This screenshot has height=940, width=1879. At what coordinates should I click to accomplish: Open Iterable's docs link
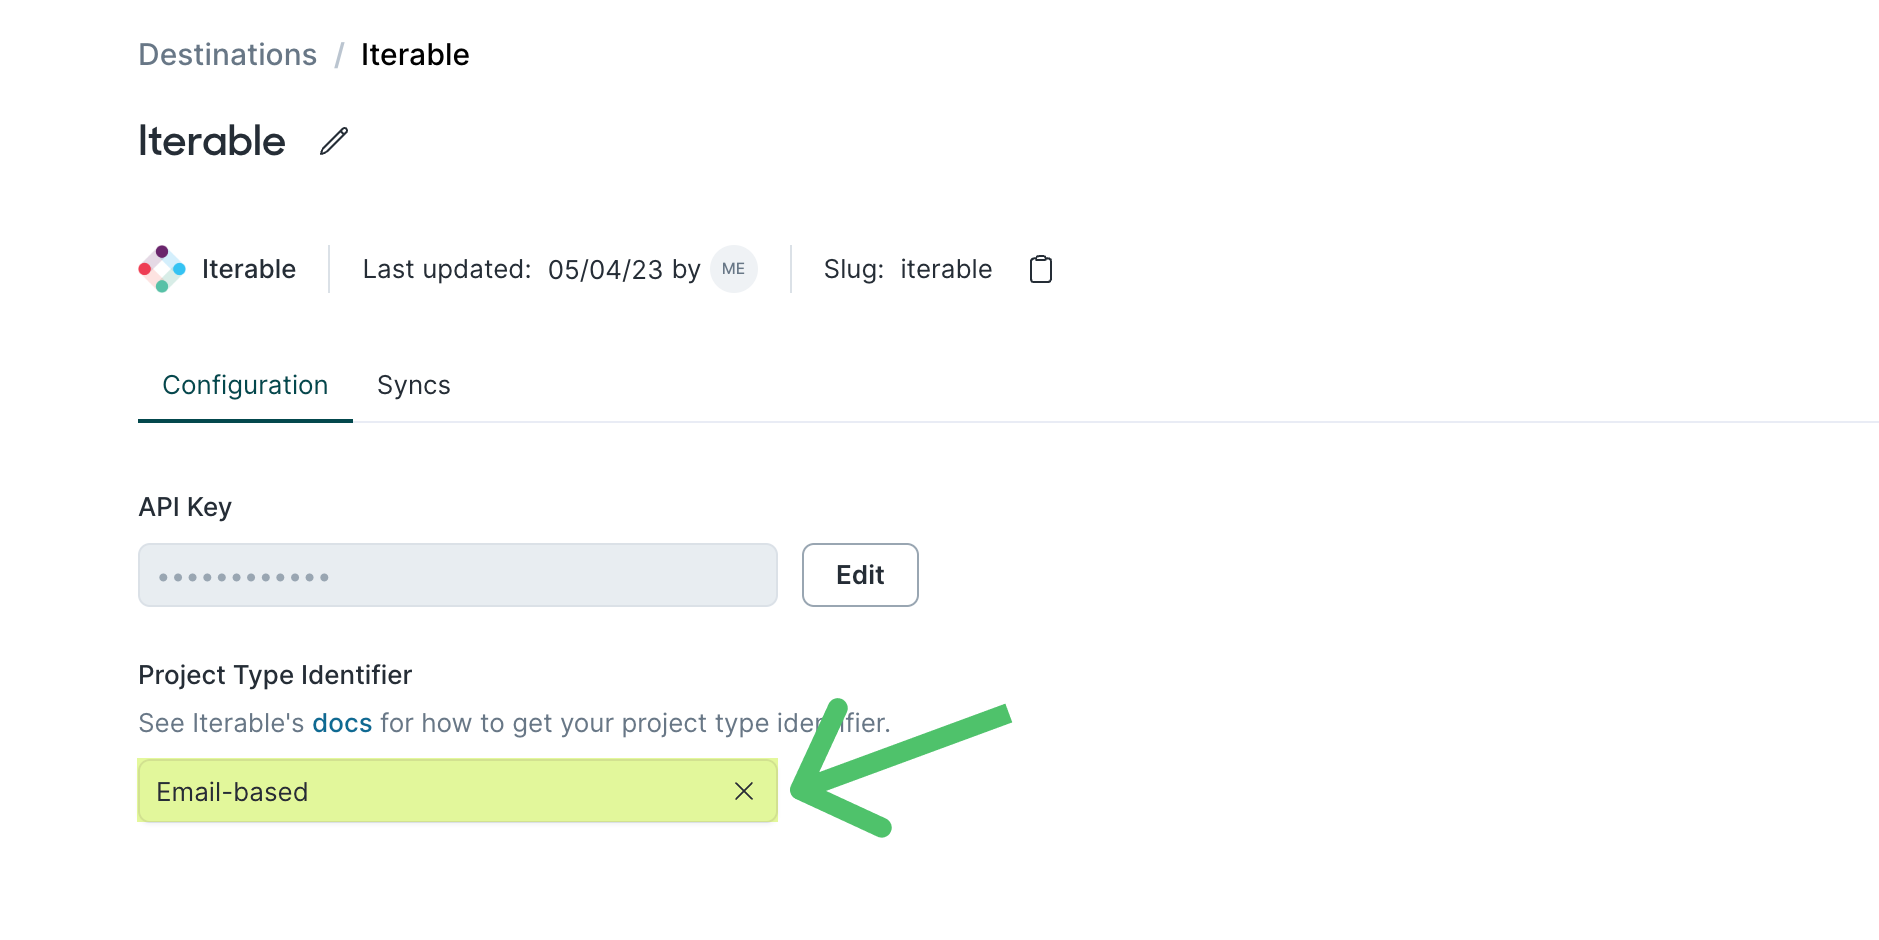pos(341,722)
